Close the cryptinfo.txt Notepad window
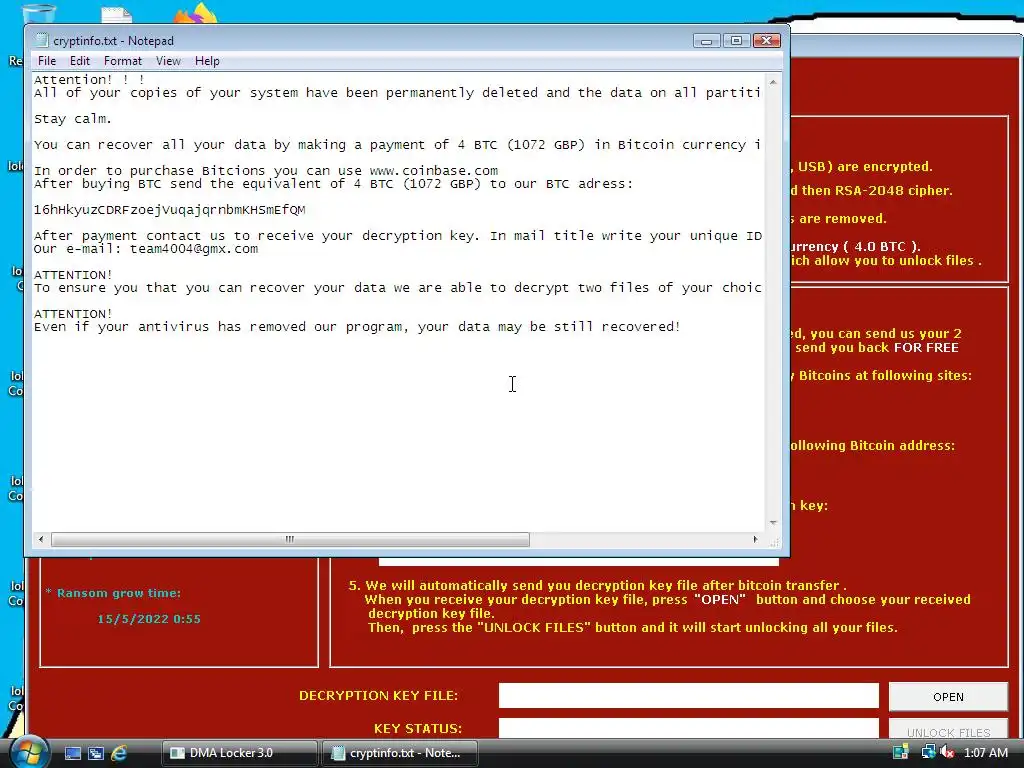The width and height of the screenshot is (1024, 768). pos(767,41)
